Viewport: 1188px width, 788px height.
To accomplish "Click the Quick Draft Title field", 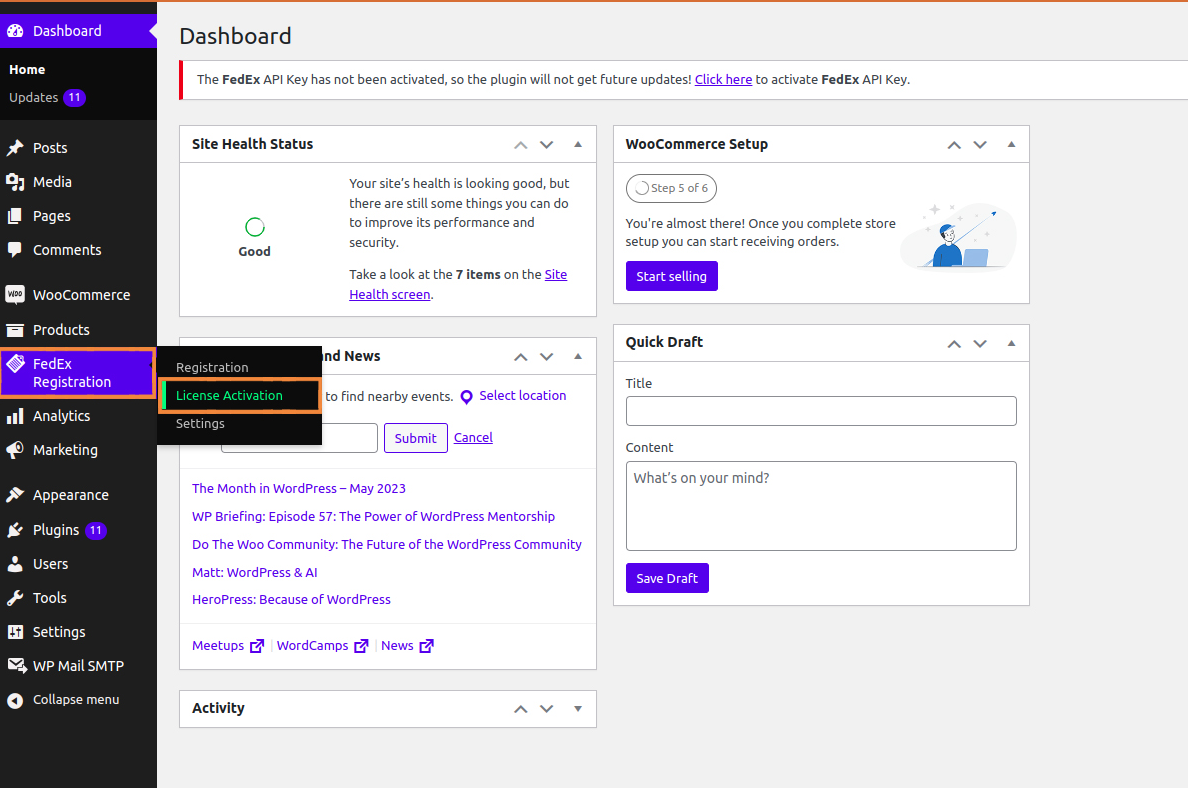I will [x=821, y=411].
